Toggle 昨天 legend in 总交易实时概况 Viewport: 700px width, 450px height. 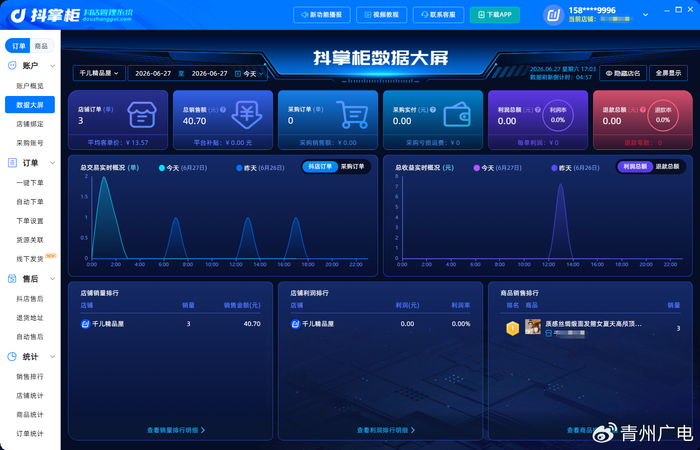click(x=260, y=168)
